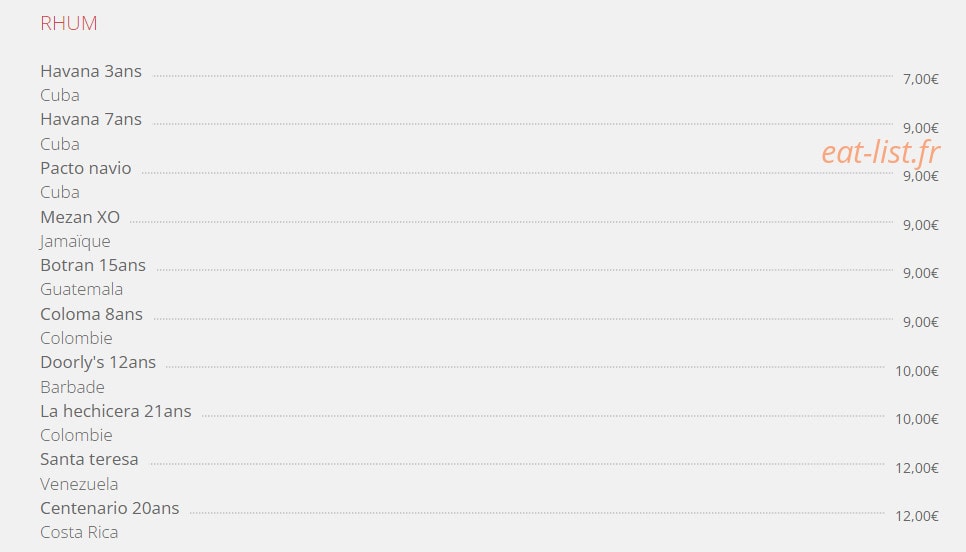Click the Santa teresa entry
The height and width of the screenshot is (552, 966).
89,460
